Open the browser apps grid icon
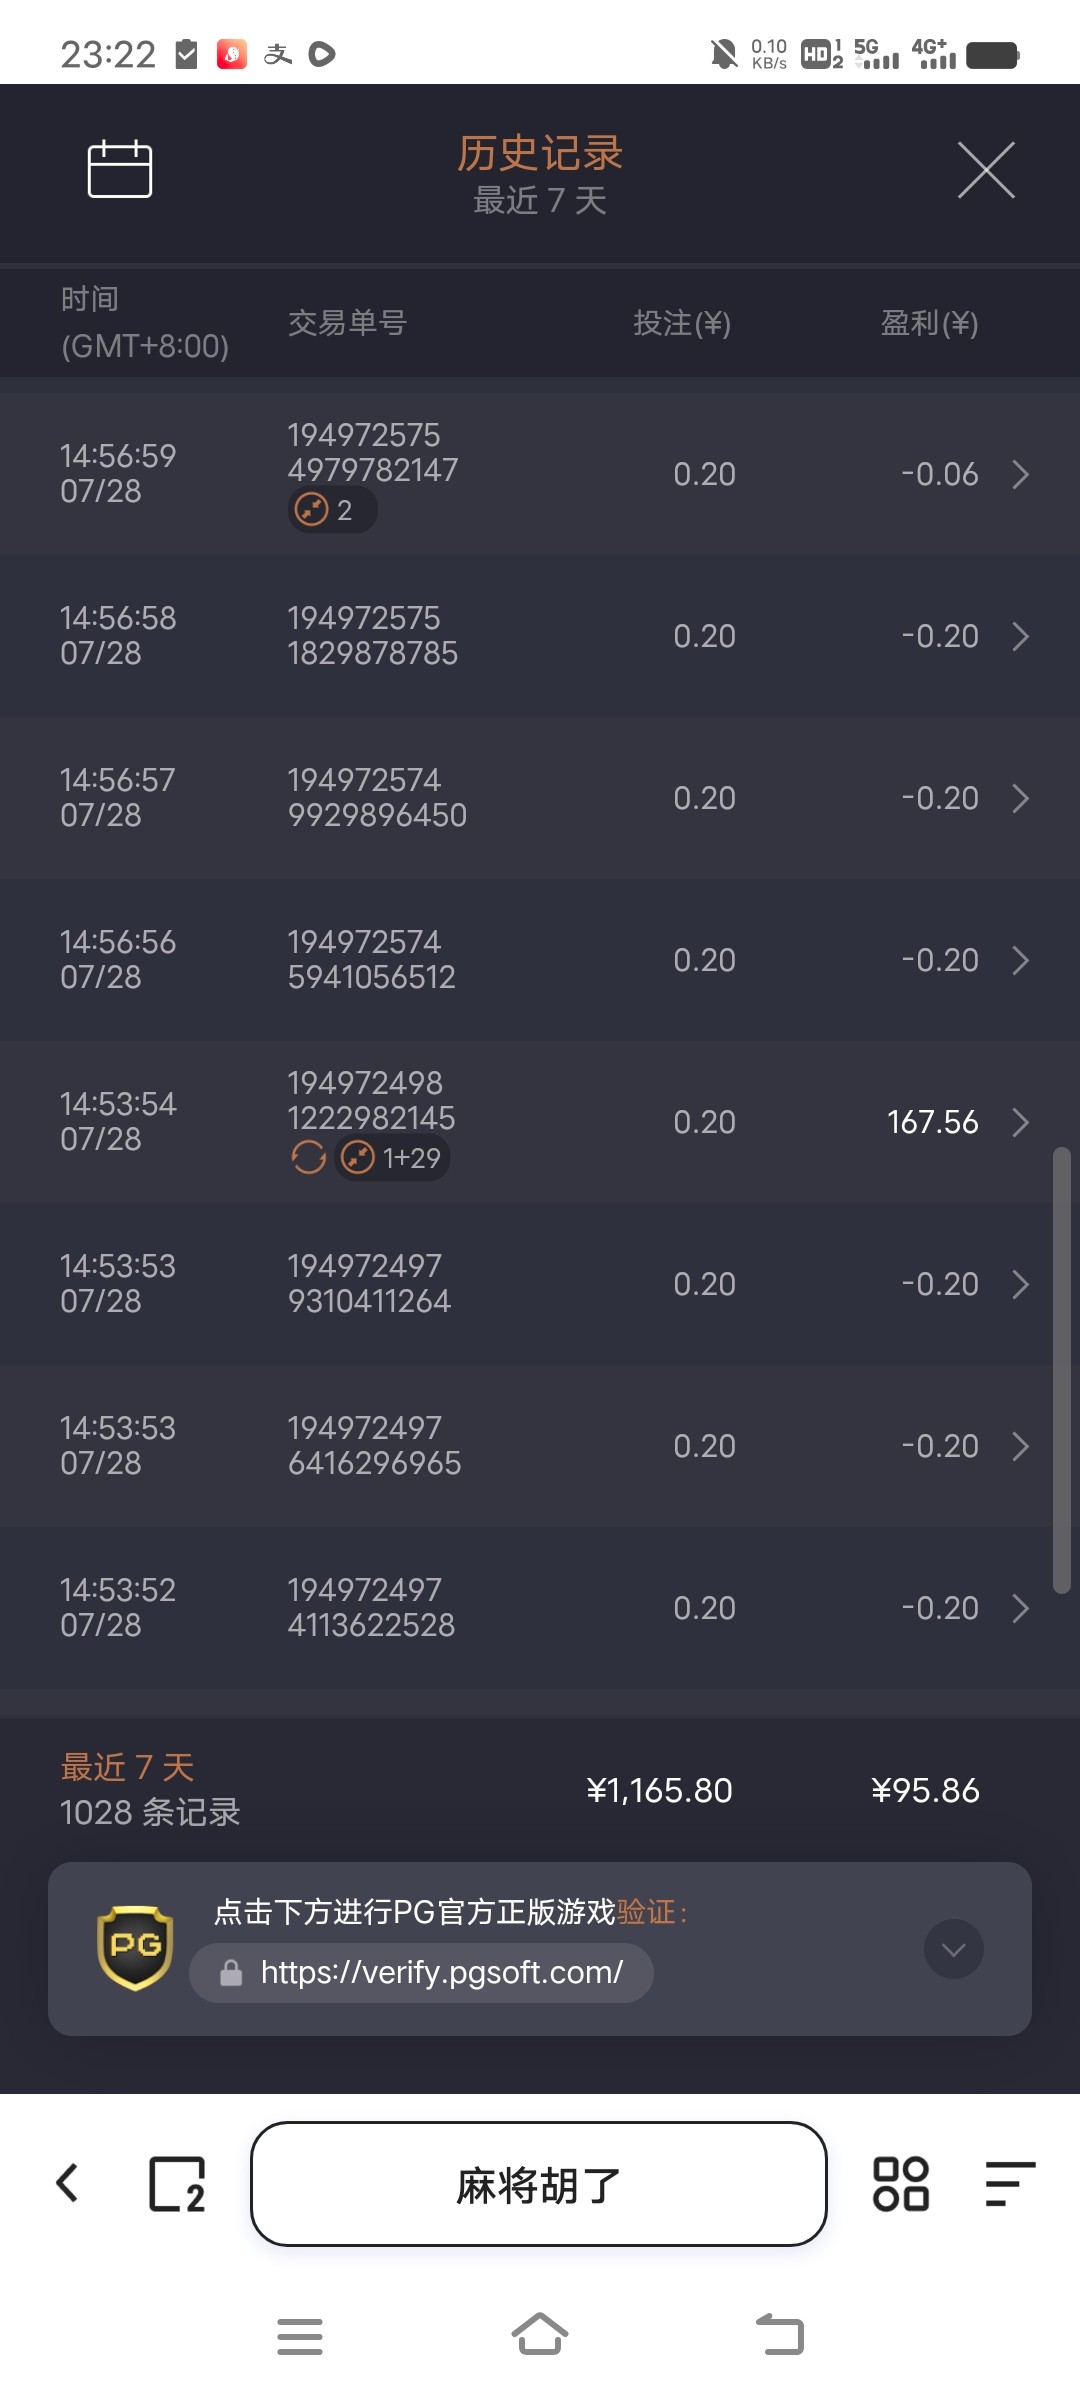The image size is (1080, 2400). pos(901,2184)
